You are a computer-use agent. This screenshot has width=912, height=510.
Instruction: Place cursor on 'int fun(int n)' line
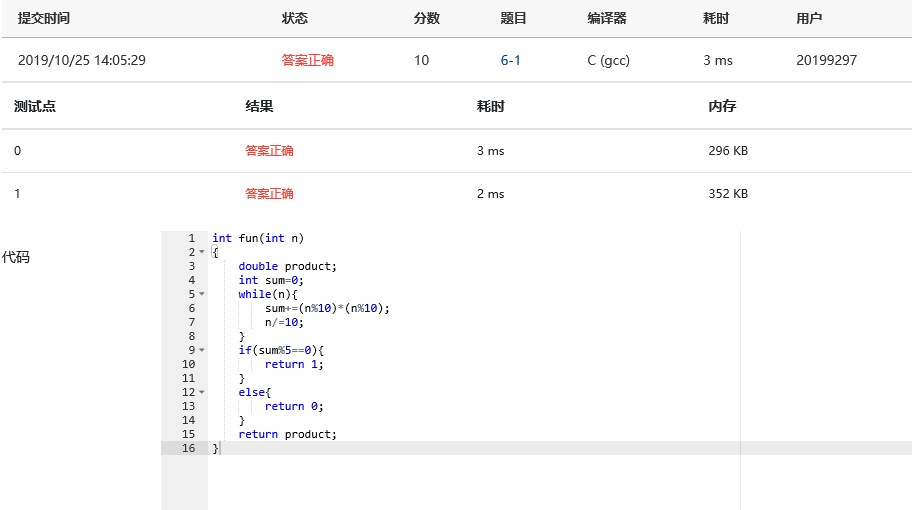coord(257,238)
